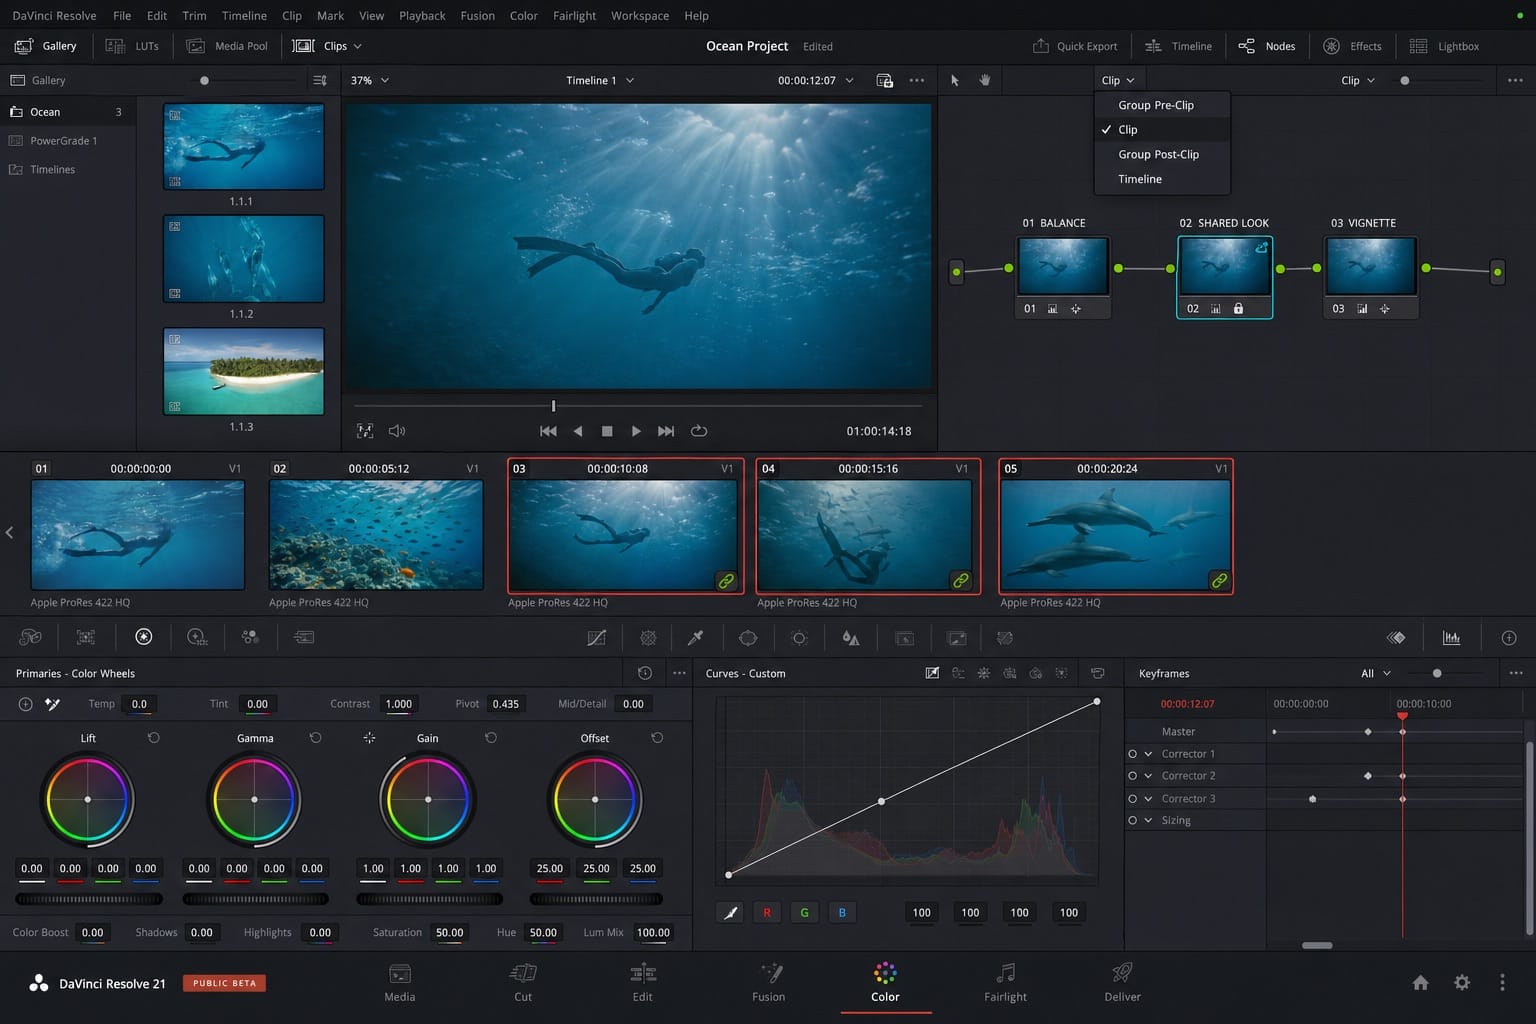The width and height of the screenshot is (1536, 1024).
Task: Open the Keyframes All filter dropdown
Action: [x=1376, y=673]
